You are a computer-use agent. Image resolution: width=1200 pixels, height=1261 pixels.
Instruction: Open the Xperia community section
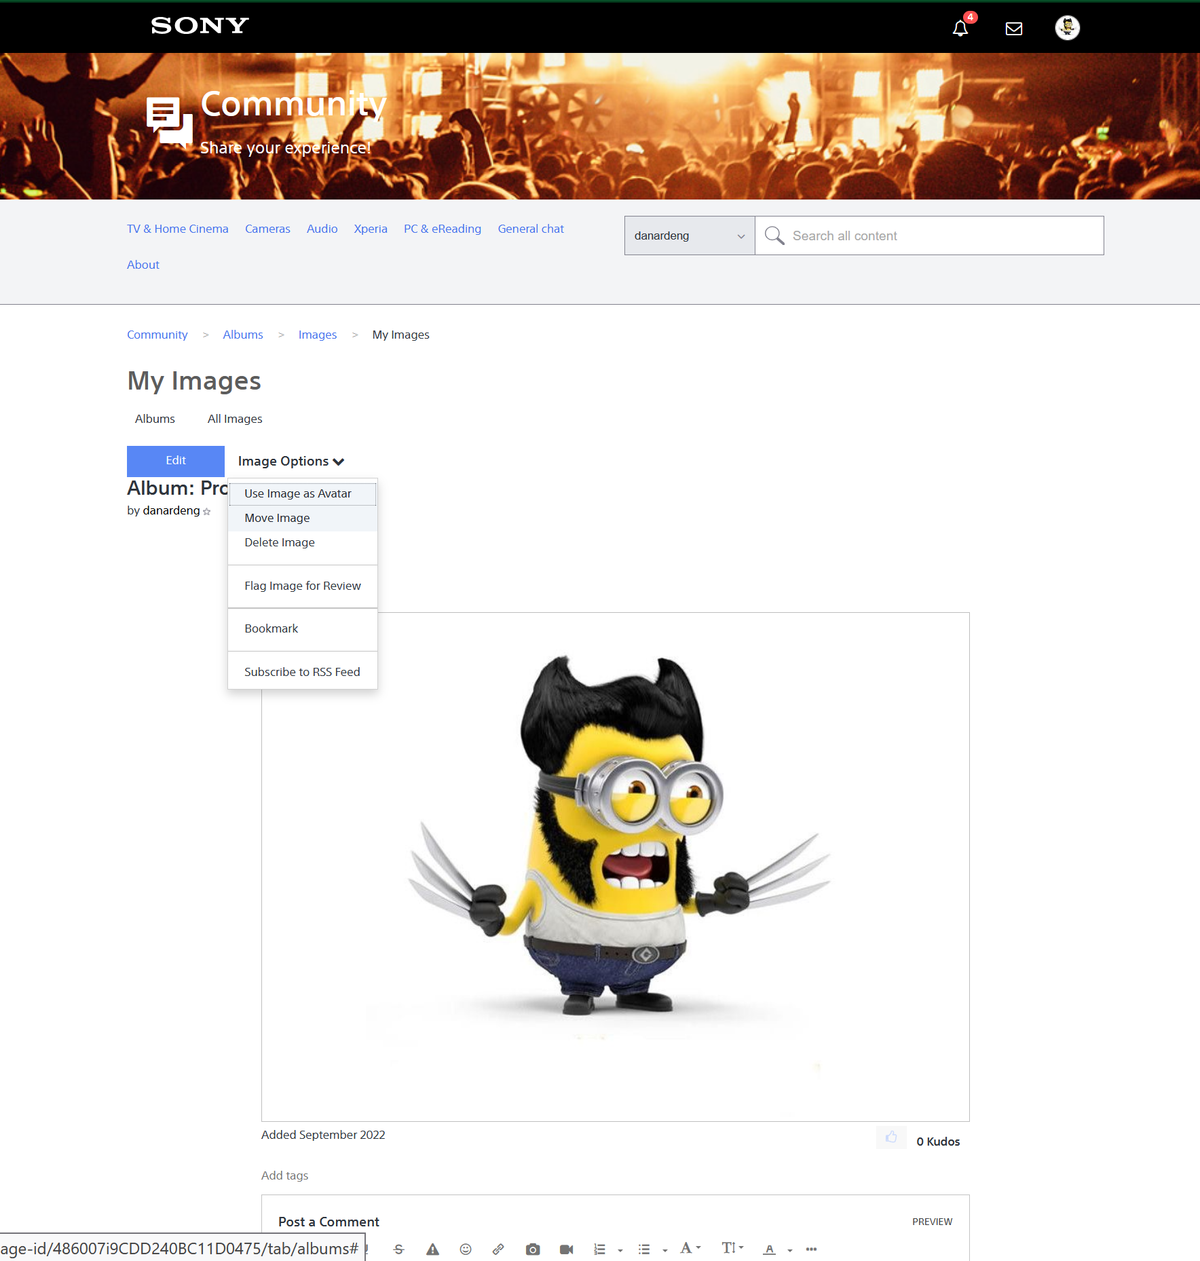click(x=370, y=228)
